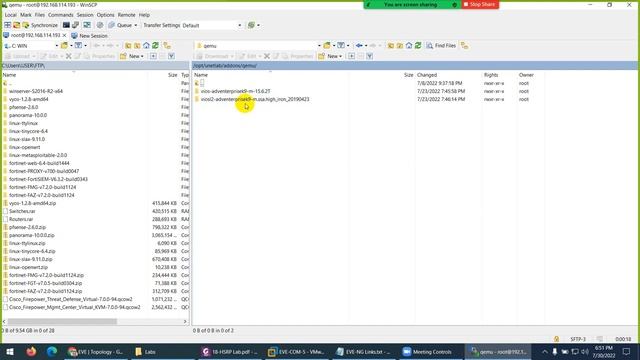640x360 pixels.
Task: Open the Commander layout icon in main toolbar
Action: (x=7, y=25)
